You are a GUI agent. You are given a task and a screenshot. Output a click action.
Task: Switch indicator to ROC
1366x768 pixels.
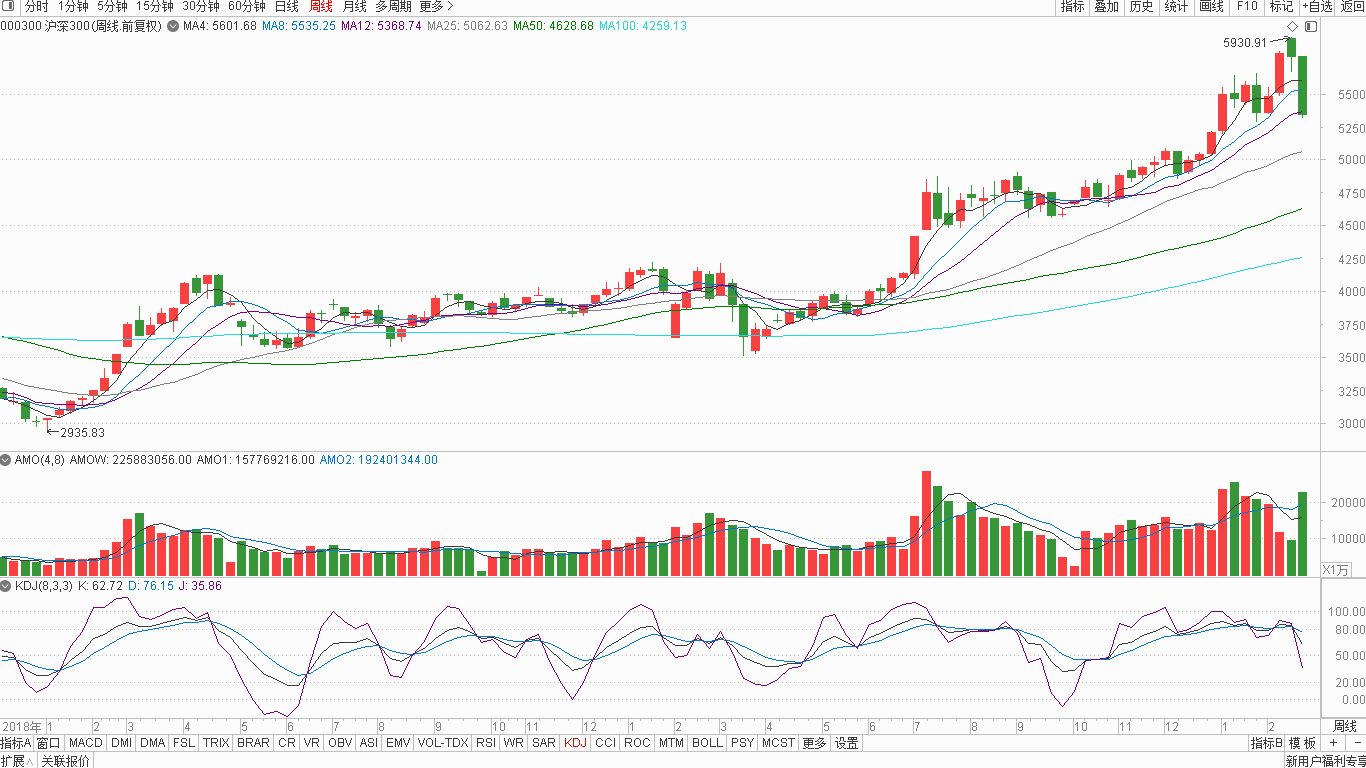click(637, 743)
